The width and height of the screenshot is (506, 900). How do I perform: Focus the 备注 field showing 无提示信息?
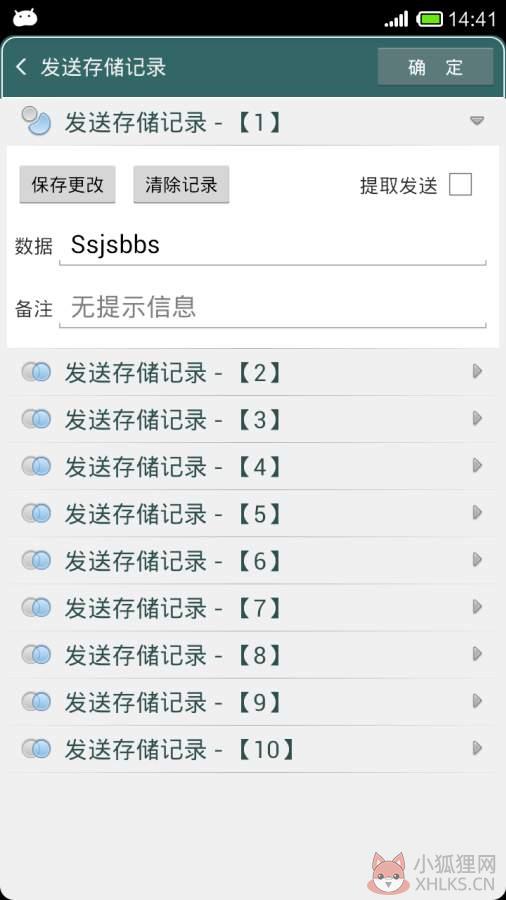tap(273, 308)
